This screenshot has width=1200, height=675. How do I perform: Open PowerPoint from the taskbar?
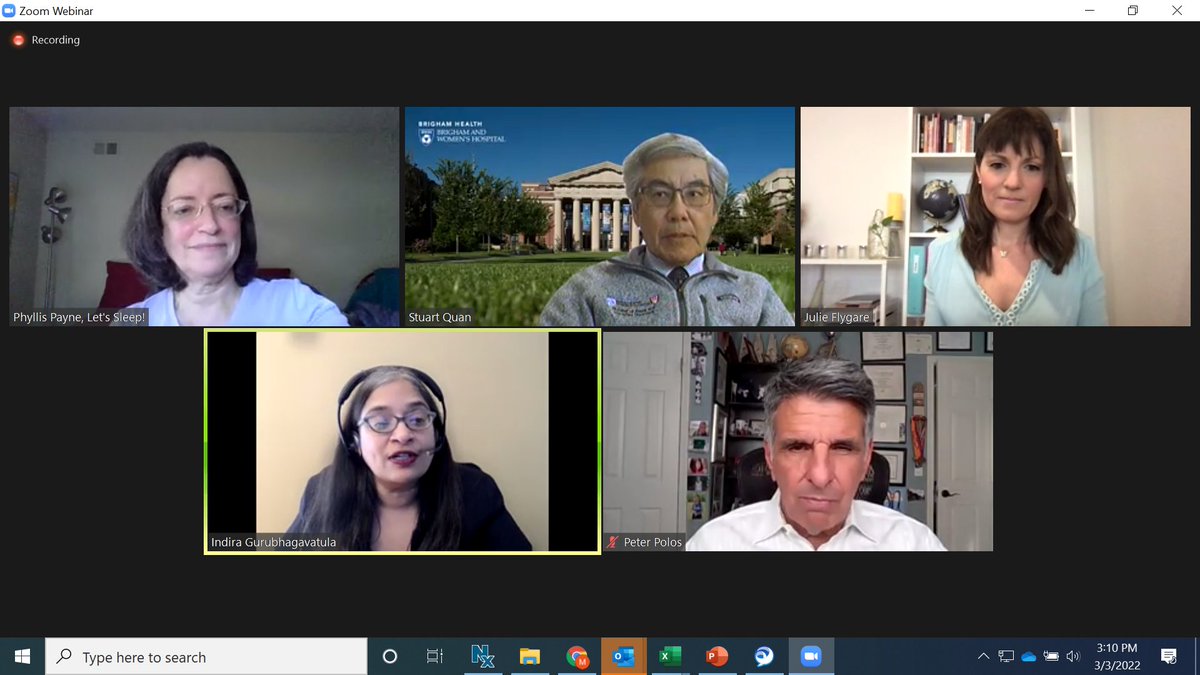(717, 657)
